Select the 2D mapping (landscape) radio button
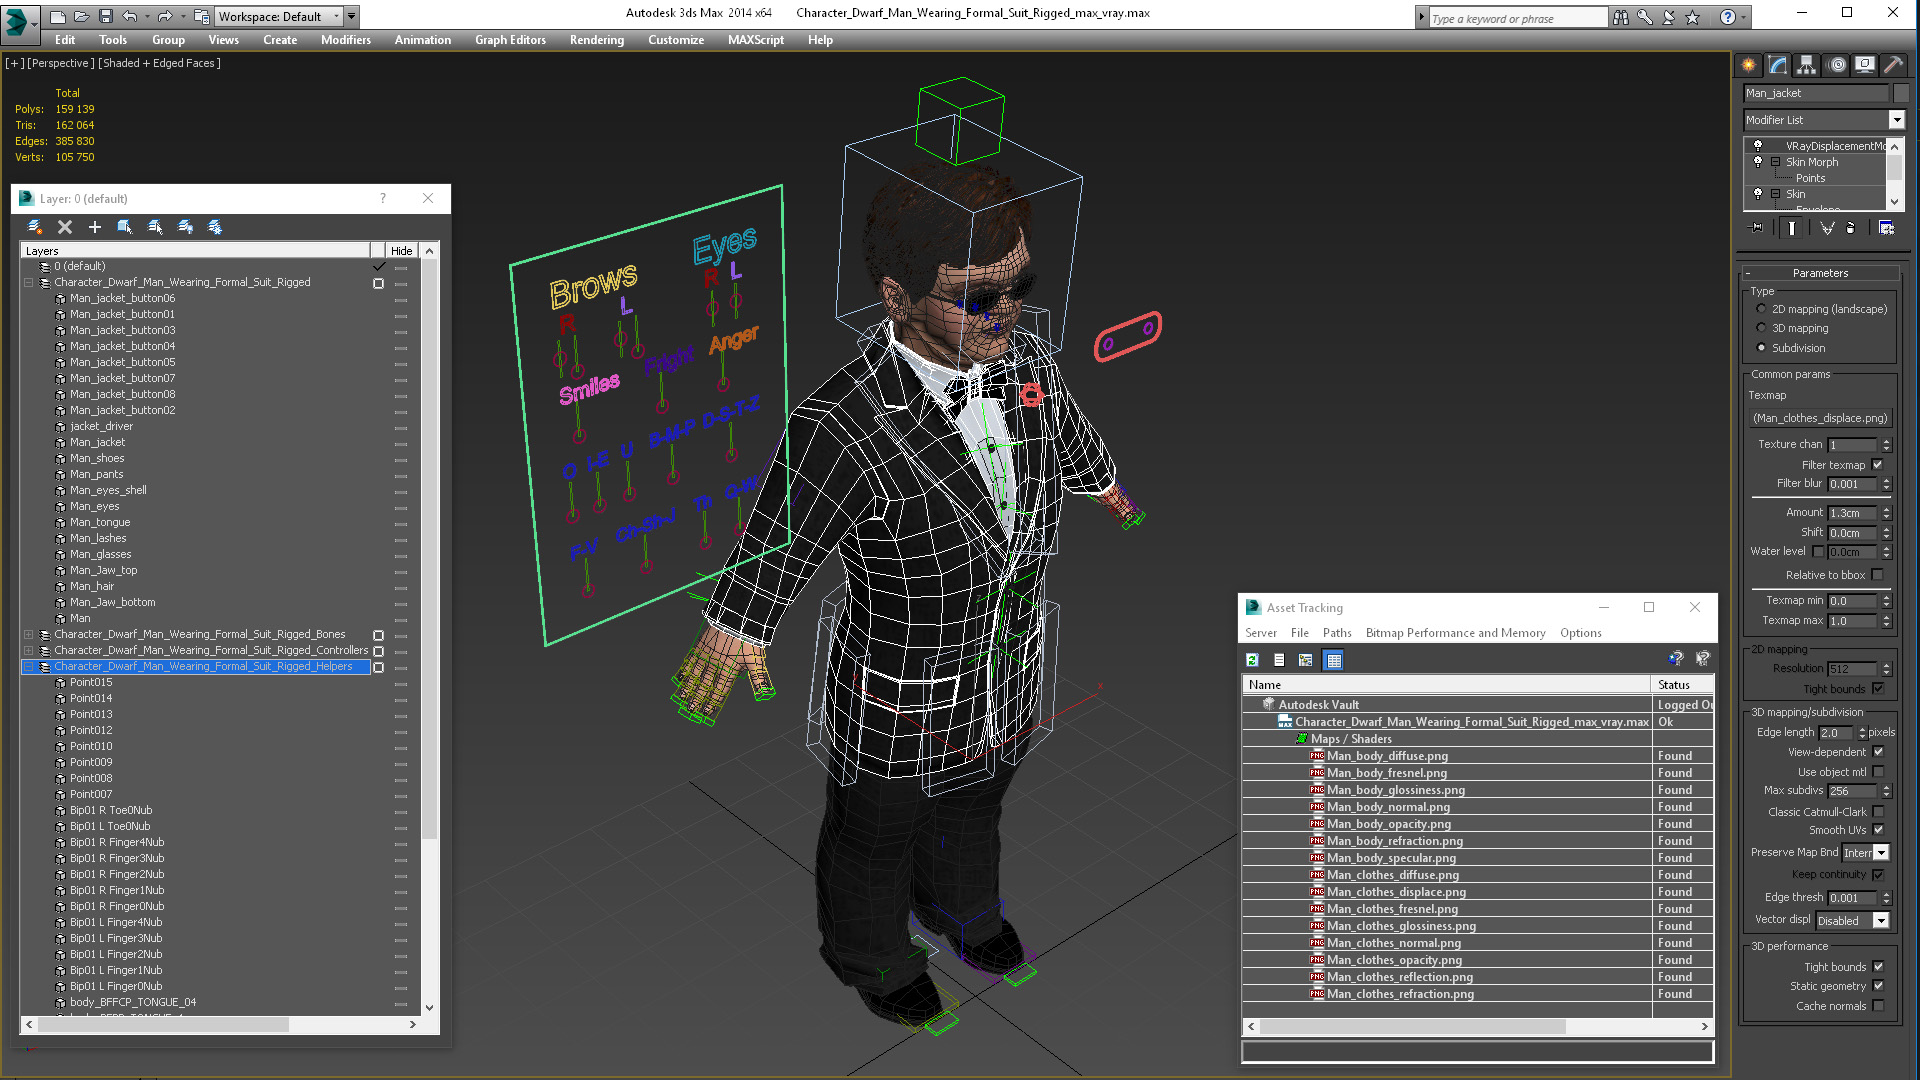The image size is (1920, 1080). 1761,309
